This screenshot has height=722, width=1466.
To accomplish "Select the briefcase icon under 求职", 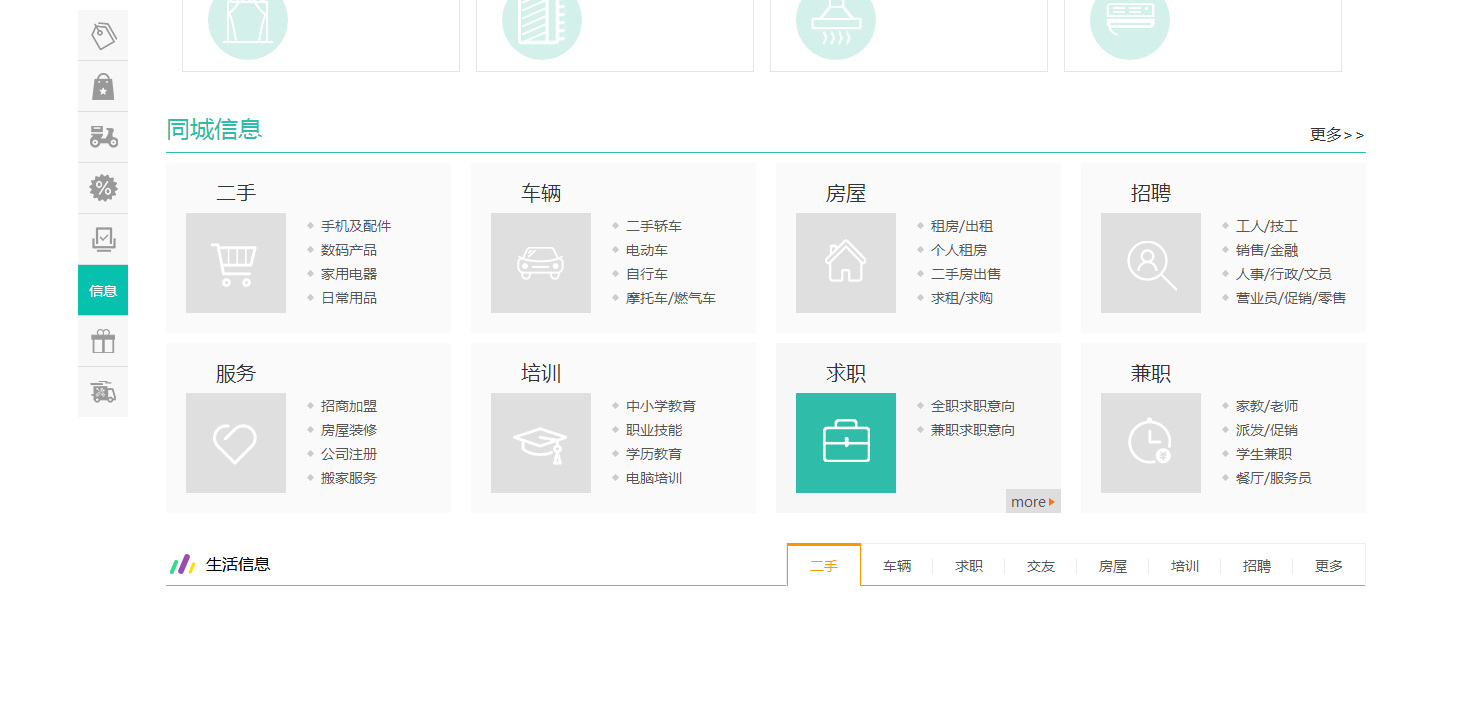I will [x=846, y=443].
